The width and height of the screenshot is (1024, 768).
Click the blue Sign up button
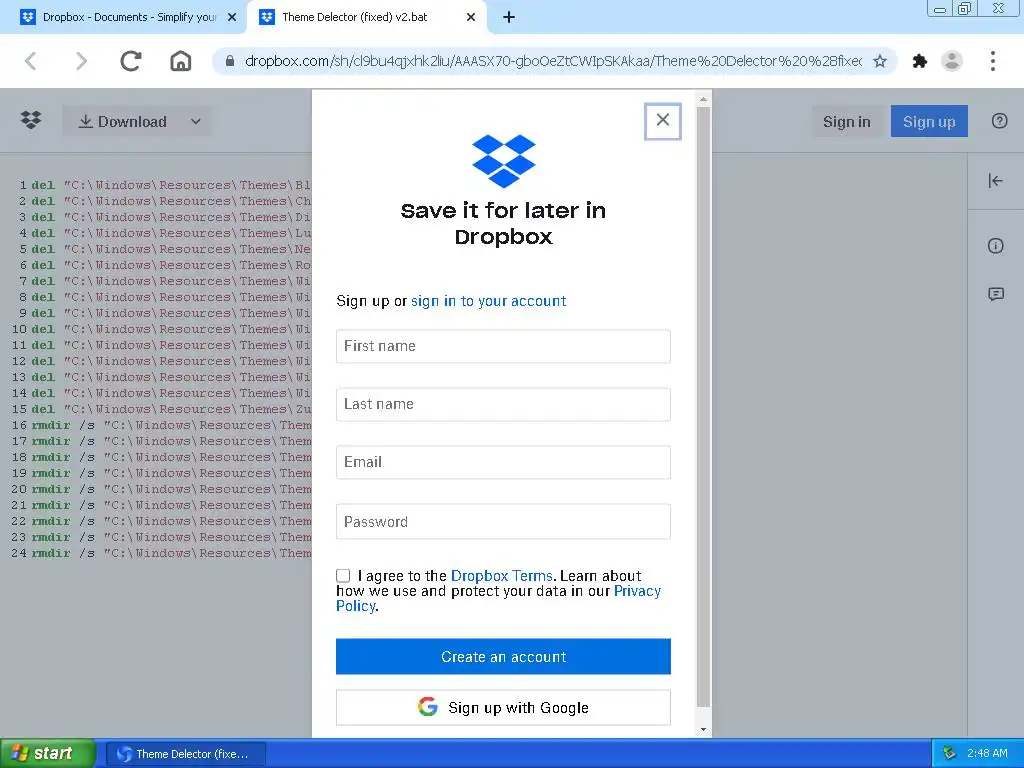tap(929, 121)
